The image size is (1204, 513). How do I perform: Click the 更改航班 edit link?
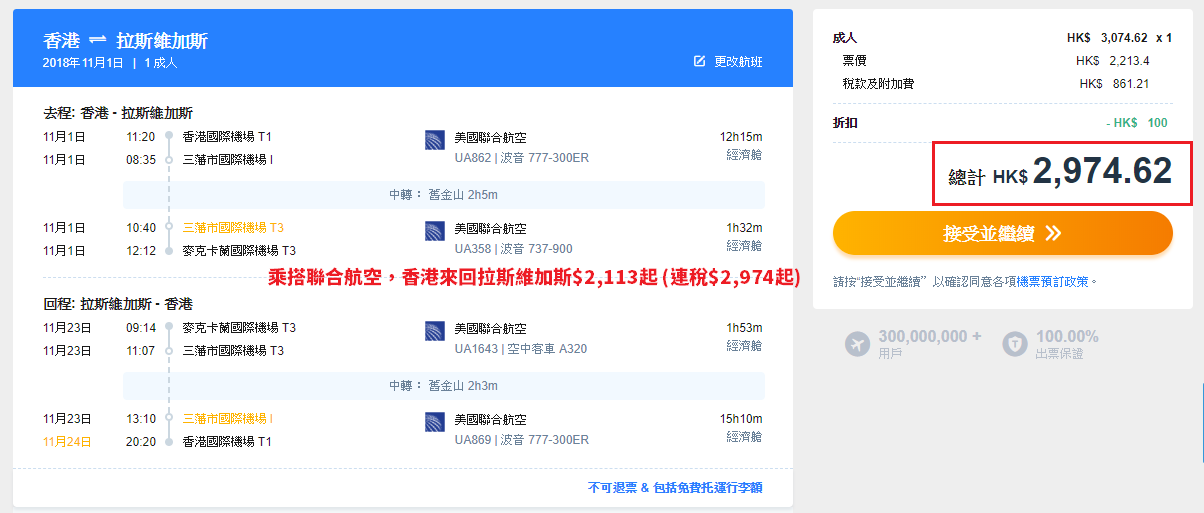tap(727, 61)
